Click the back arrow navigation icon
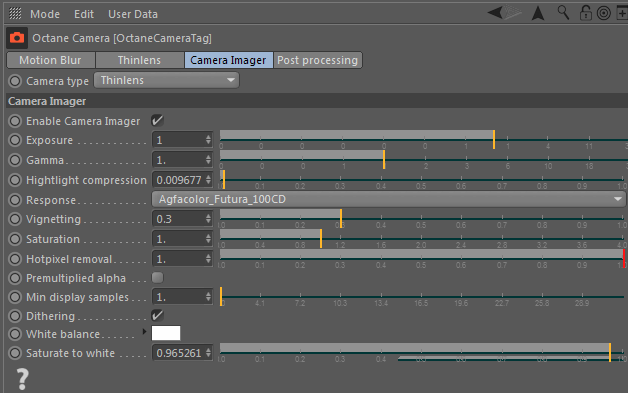Screen dimensions: 628x393 click(x=495, y=13)
